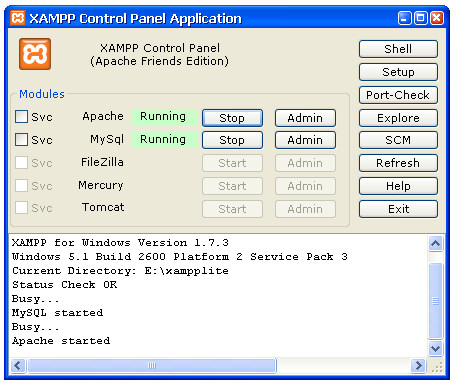Start the Tomcat module
The image size is (456, 388).
coord(232,209)
